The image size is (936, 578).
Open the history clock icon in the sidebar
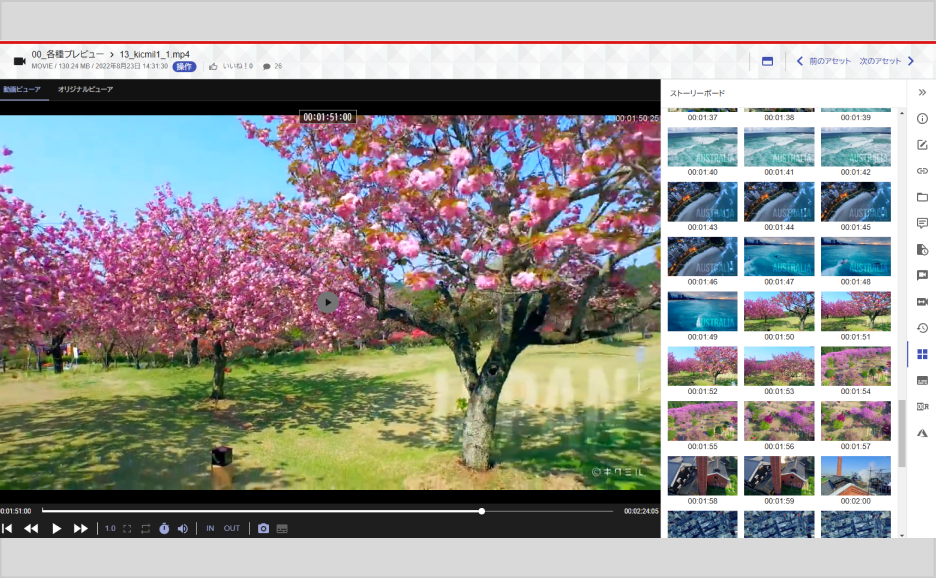tap(922, 328)
